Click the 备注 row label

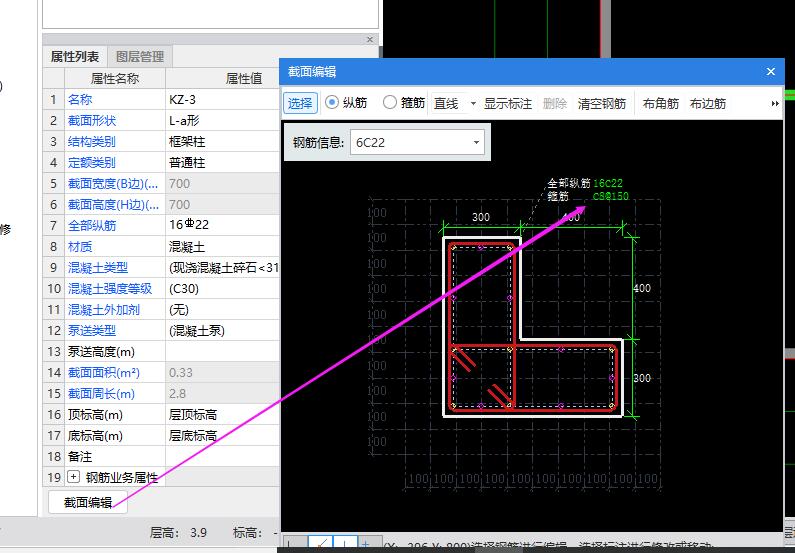[x=80, y=457]
